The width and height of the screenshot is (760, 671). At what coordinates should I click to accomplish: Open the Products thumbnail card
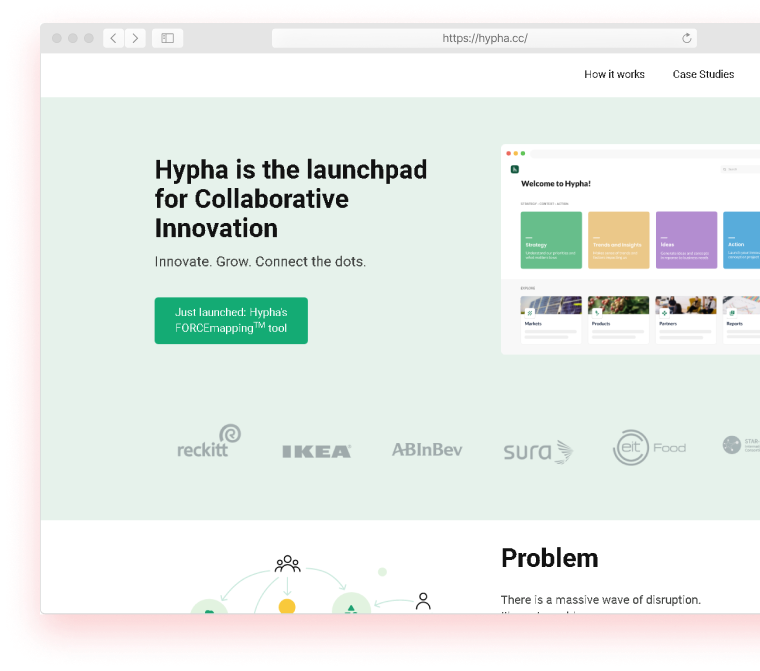pos(618,320)
